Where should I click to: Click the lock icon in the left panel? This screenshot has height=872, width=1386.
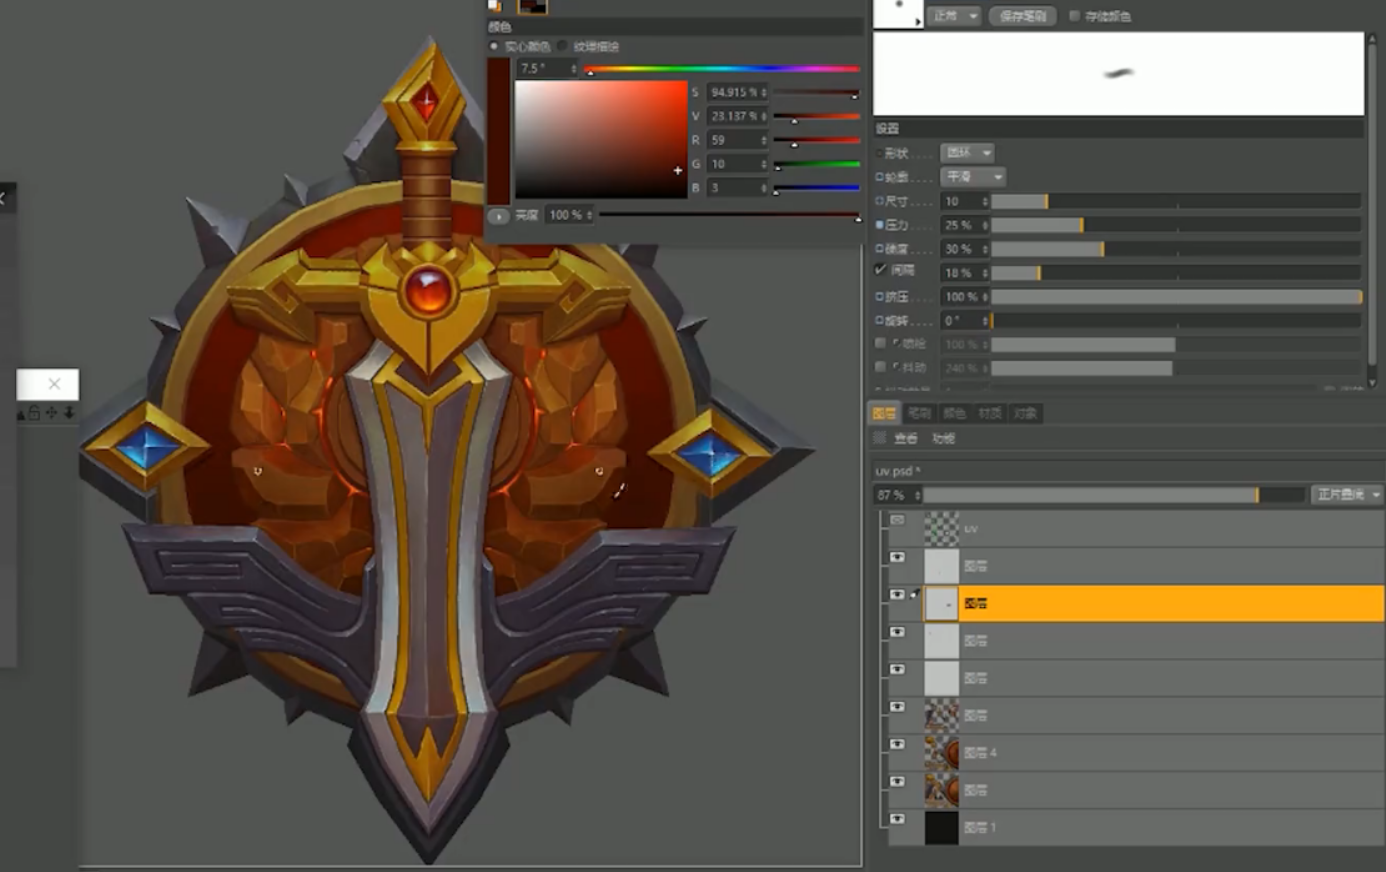pyautogui.click(x=34, y=413)
